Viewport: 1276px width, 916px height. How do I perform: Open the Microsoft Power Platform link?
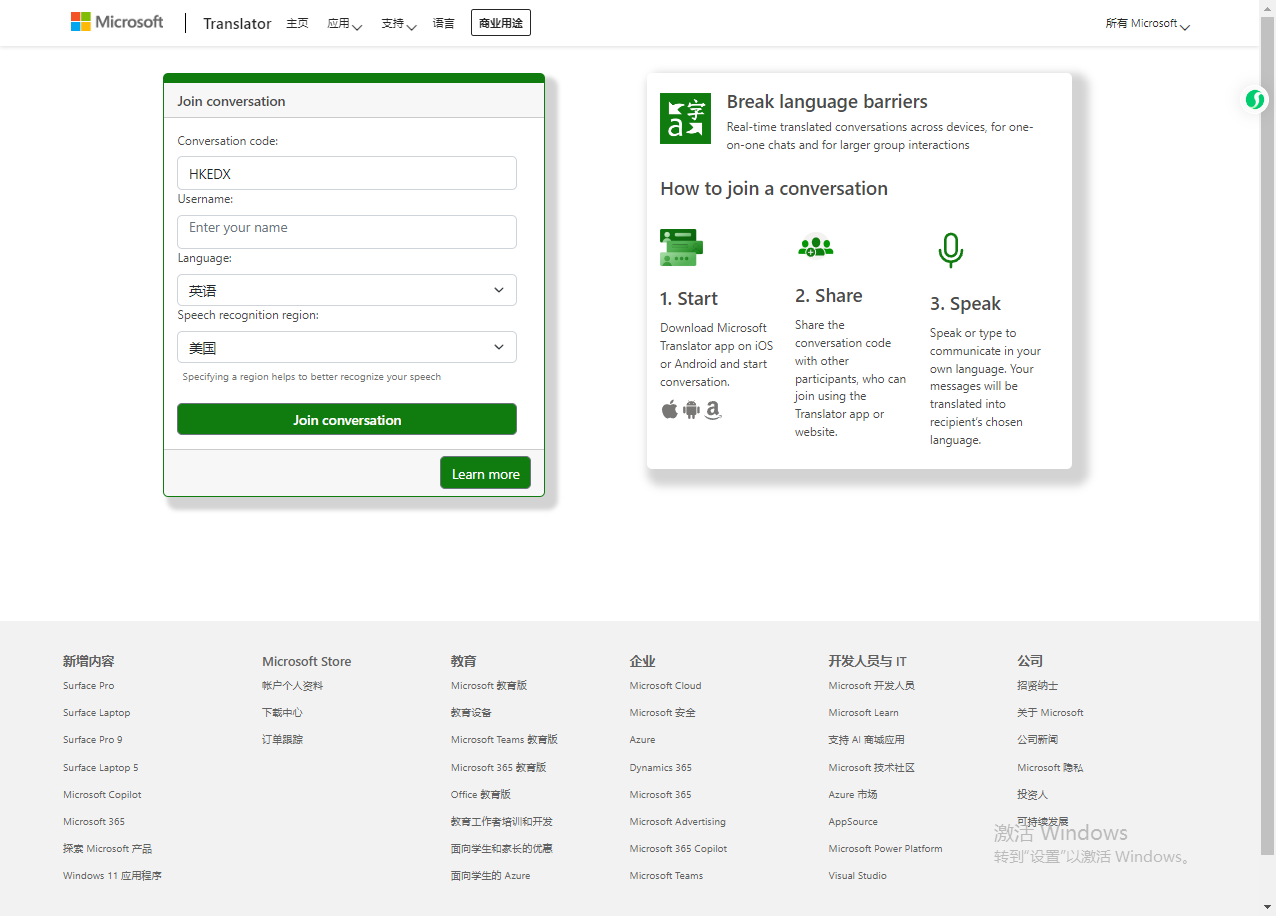[885, 849]
